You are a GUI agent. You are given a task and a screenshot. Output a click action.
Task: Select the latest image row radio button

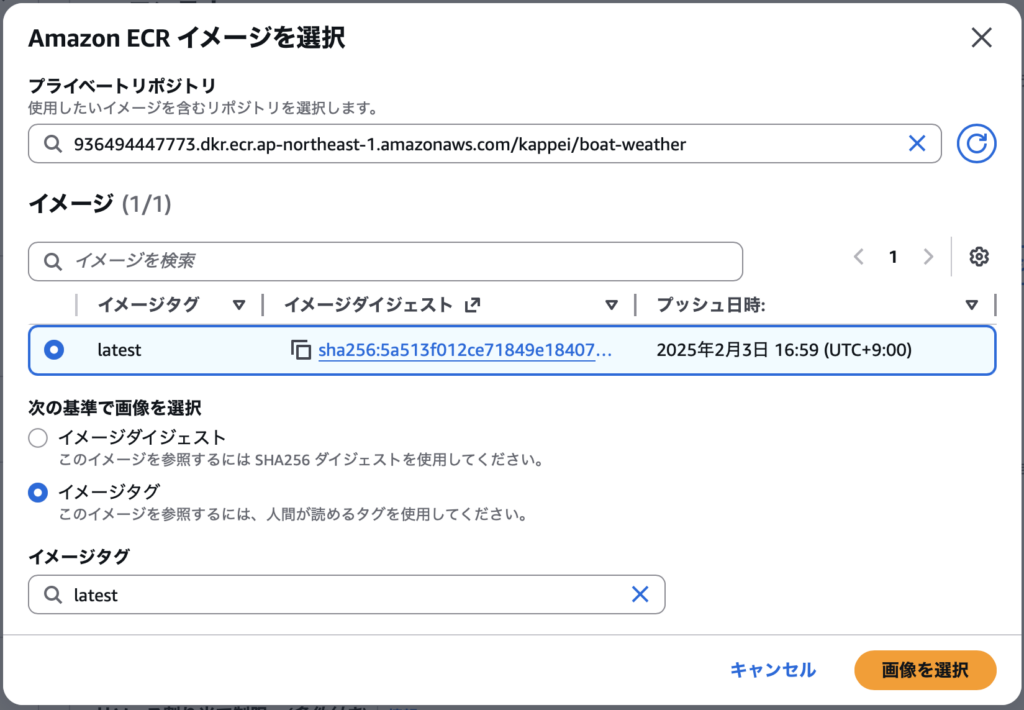[54, 350]
